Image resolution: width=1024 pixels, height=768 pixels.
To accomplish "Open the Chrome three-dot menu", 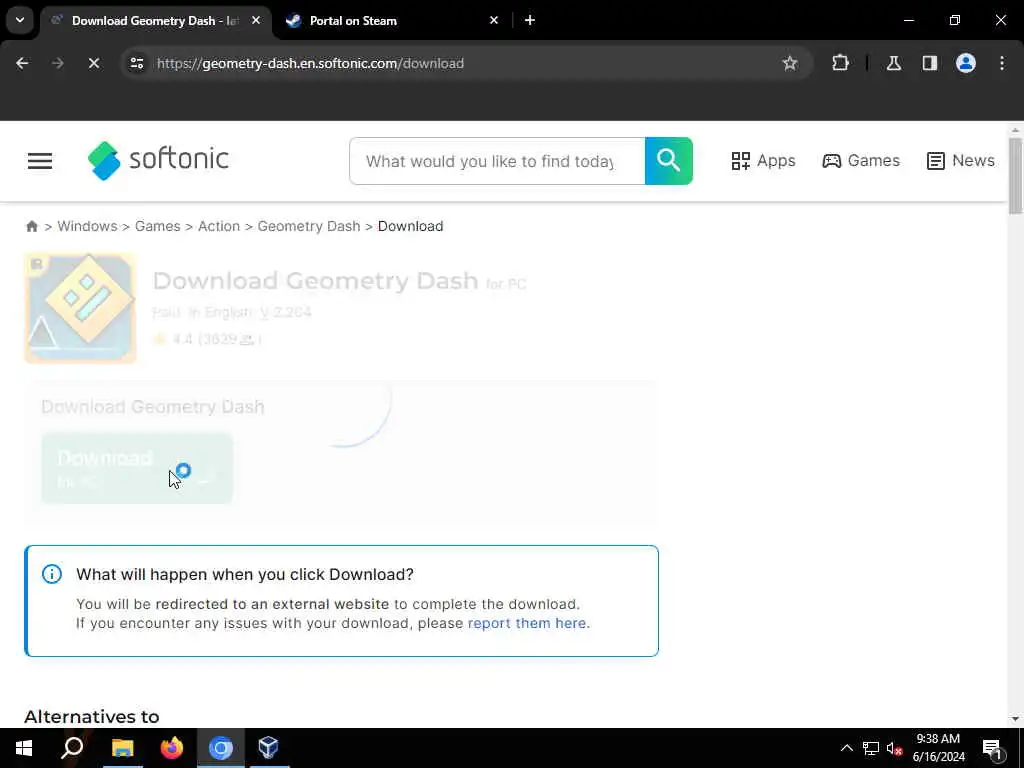I will pos(1002,63).
